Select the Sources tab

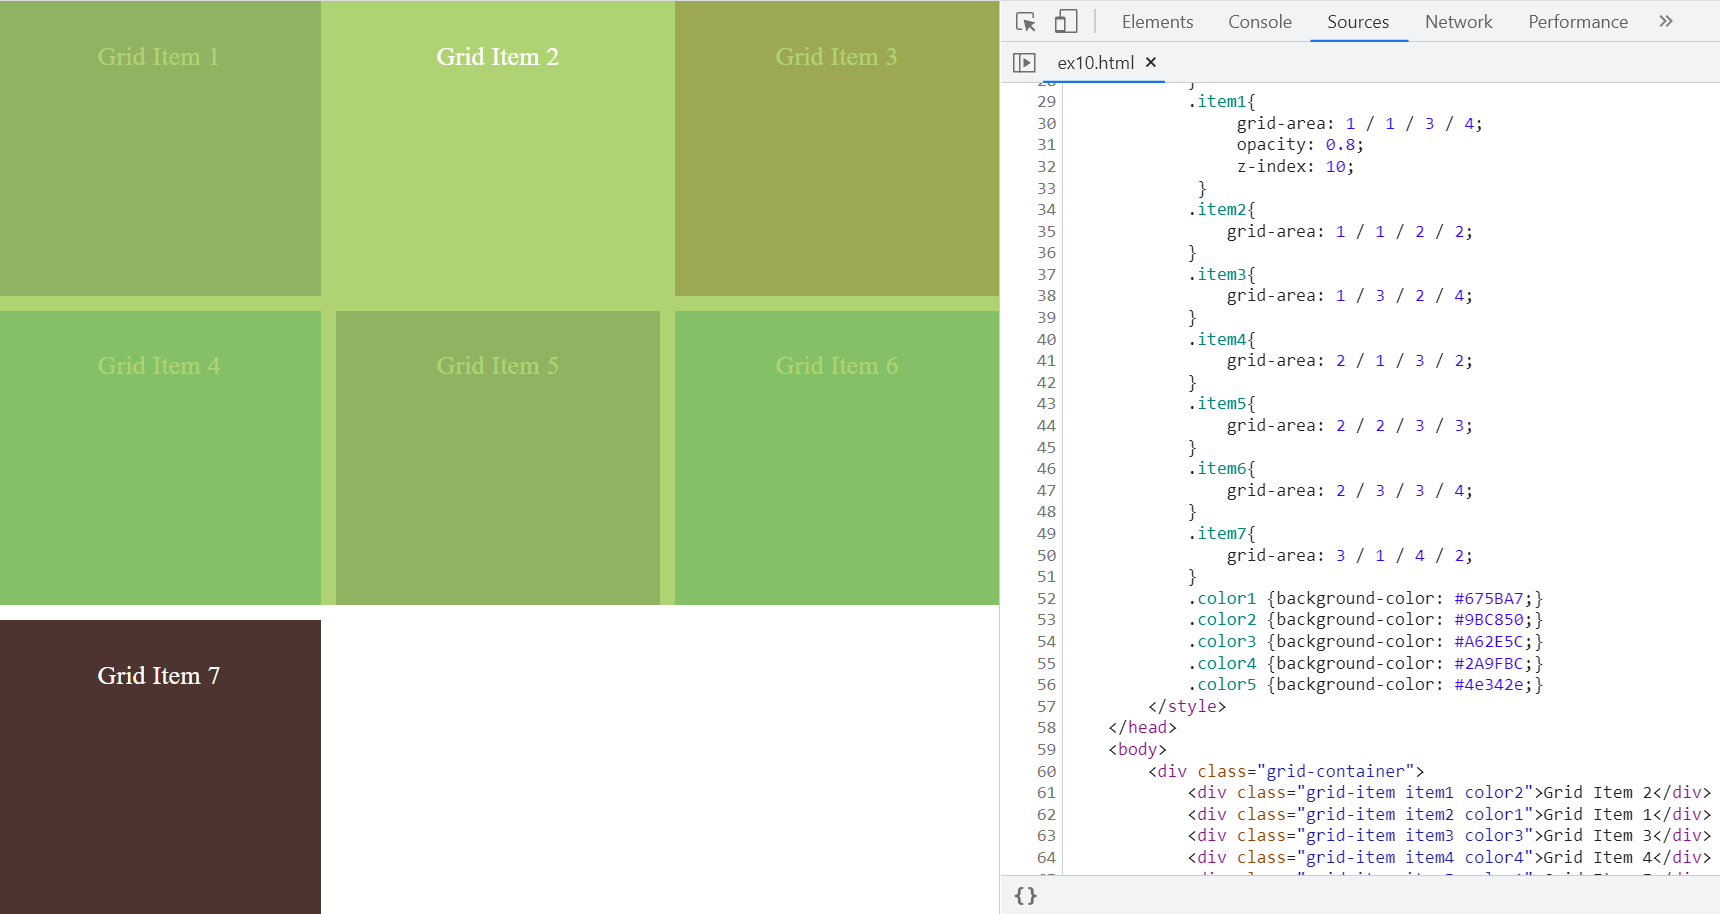pos(1357,22)
